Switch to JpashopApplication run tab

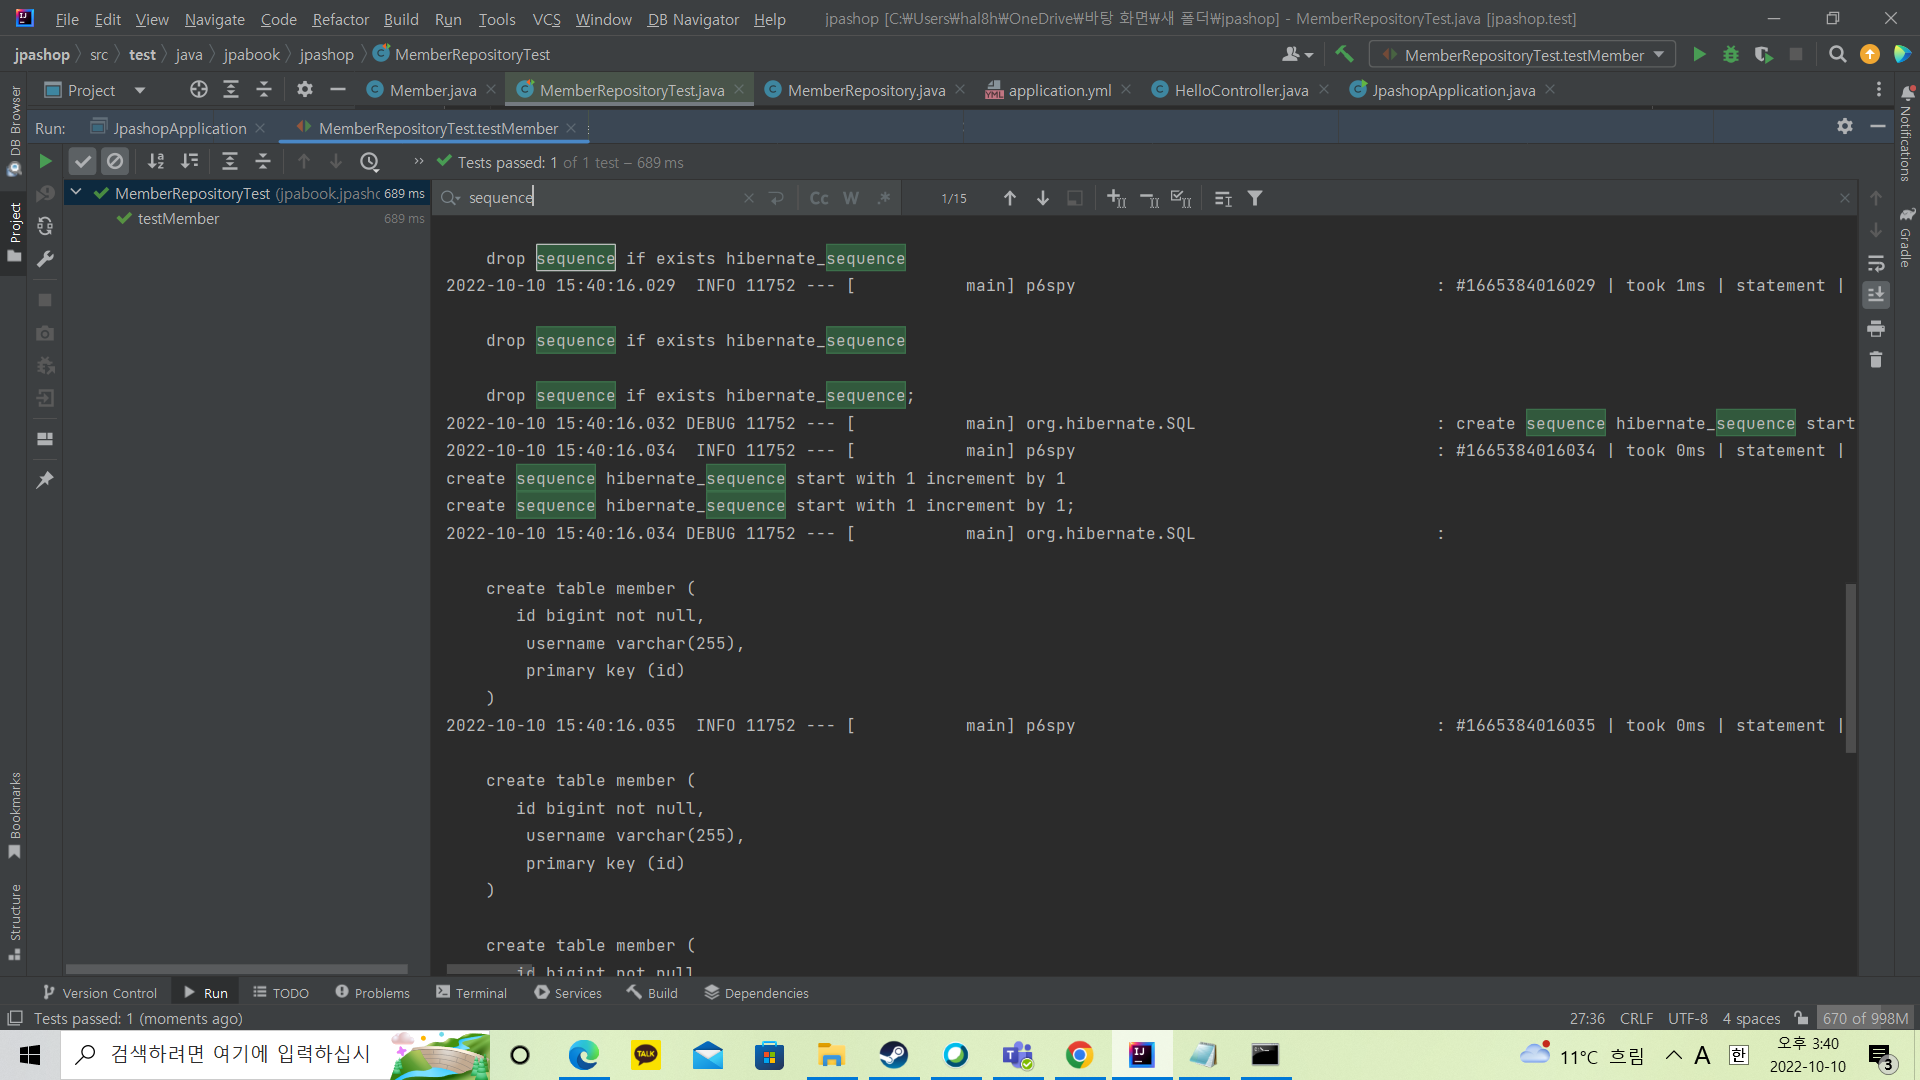(x=179, y=128)
